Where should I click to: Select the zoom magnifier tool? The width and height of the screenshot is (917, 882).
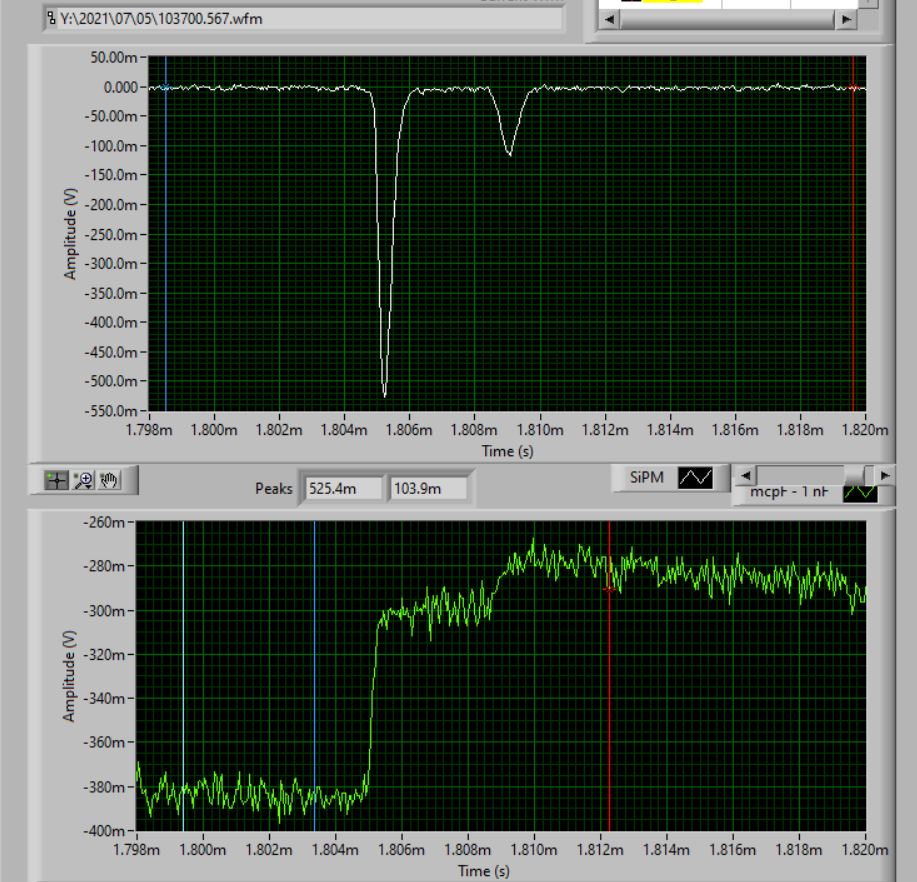[x=83, y=480]
